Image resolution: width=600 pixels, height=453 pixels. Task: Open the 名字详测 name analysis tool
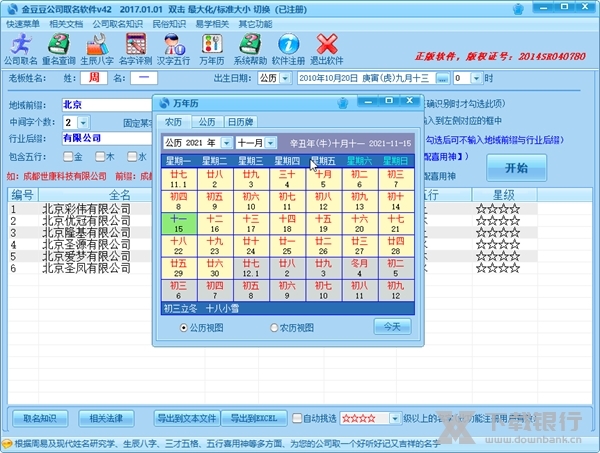[135, 49]
